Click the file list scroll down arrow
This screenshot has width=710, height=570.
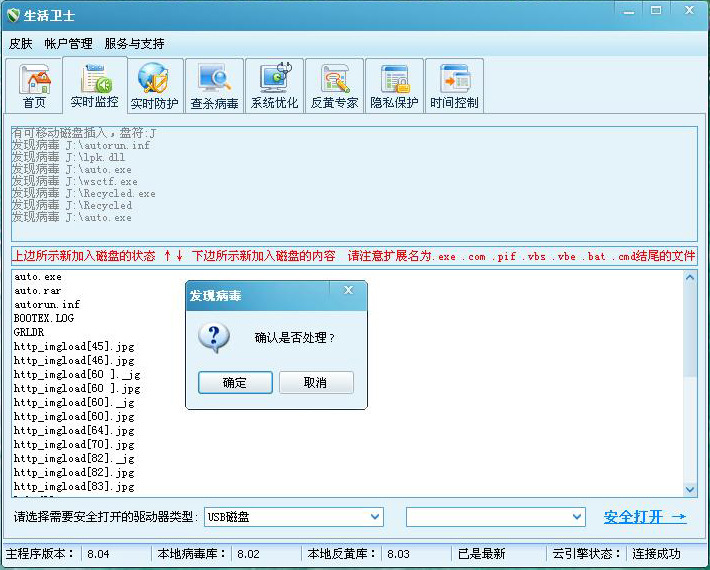pos(690,489)
